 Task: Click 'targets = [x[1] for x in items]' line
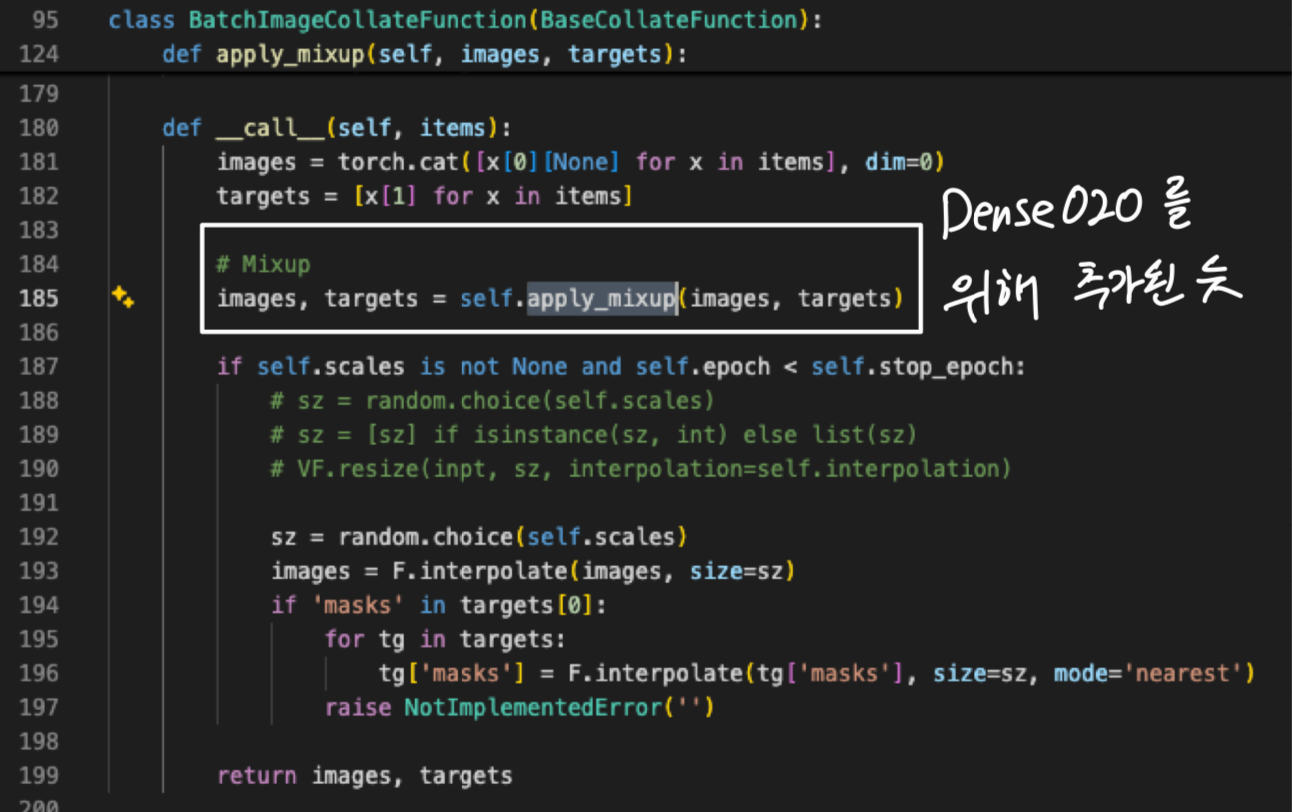pyautogui.click(x=425, y=196)
